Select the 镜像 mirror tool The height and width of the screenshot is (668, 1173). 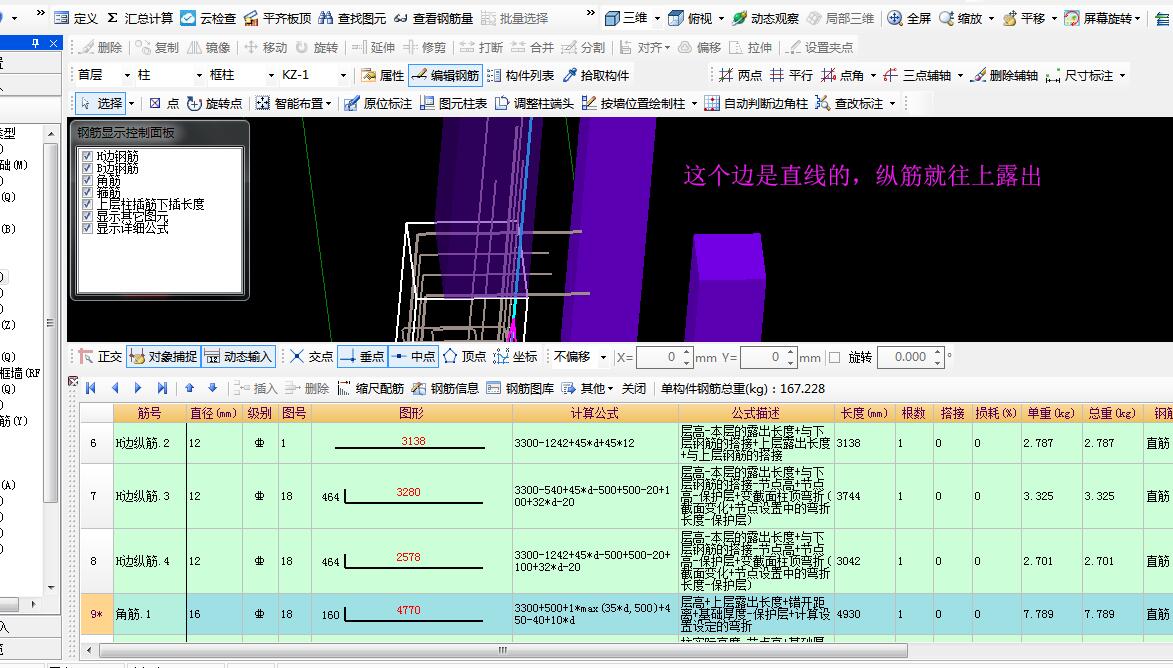209,47
